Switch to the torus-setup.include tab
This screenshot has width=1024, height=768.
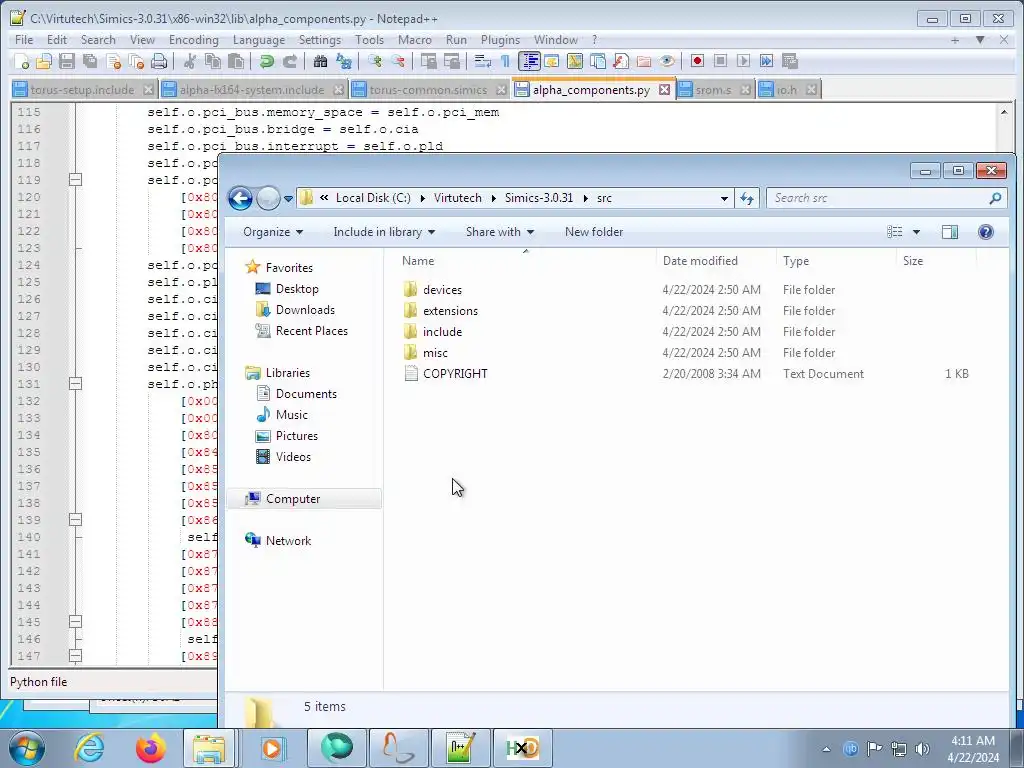pyautogui.click(x=82, y=89)
